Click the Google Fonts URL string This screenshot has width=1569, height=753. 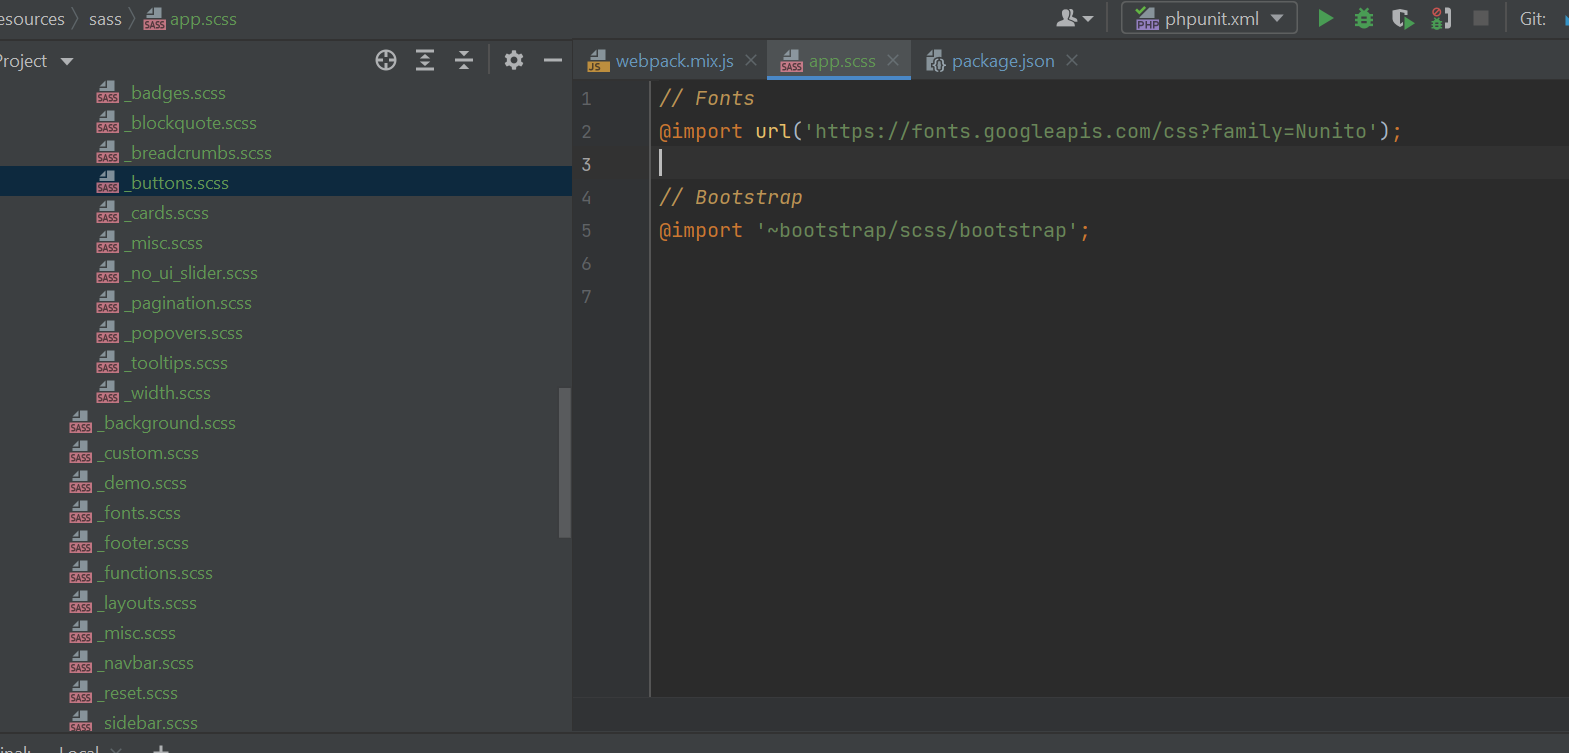point(1091,131)
